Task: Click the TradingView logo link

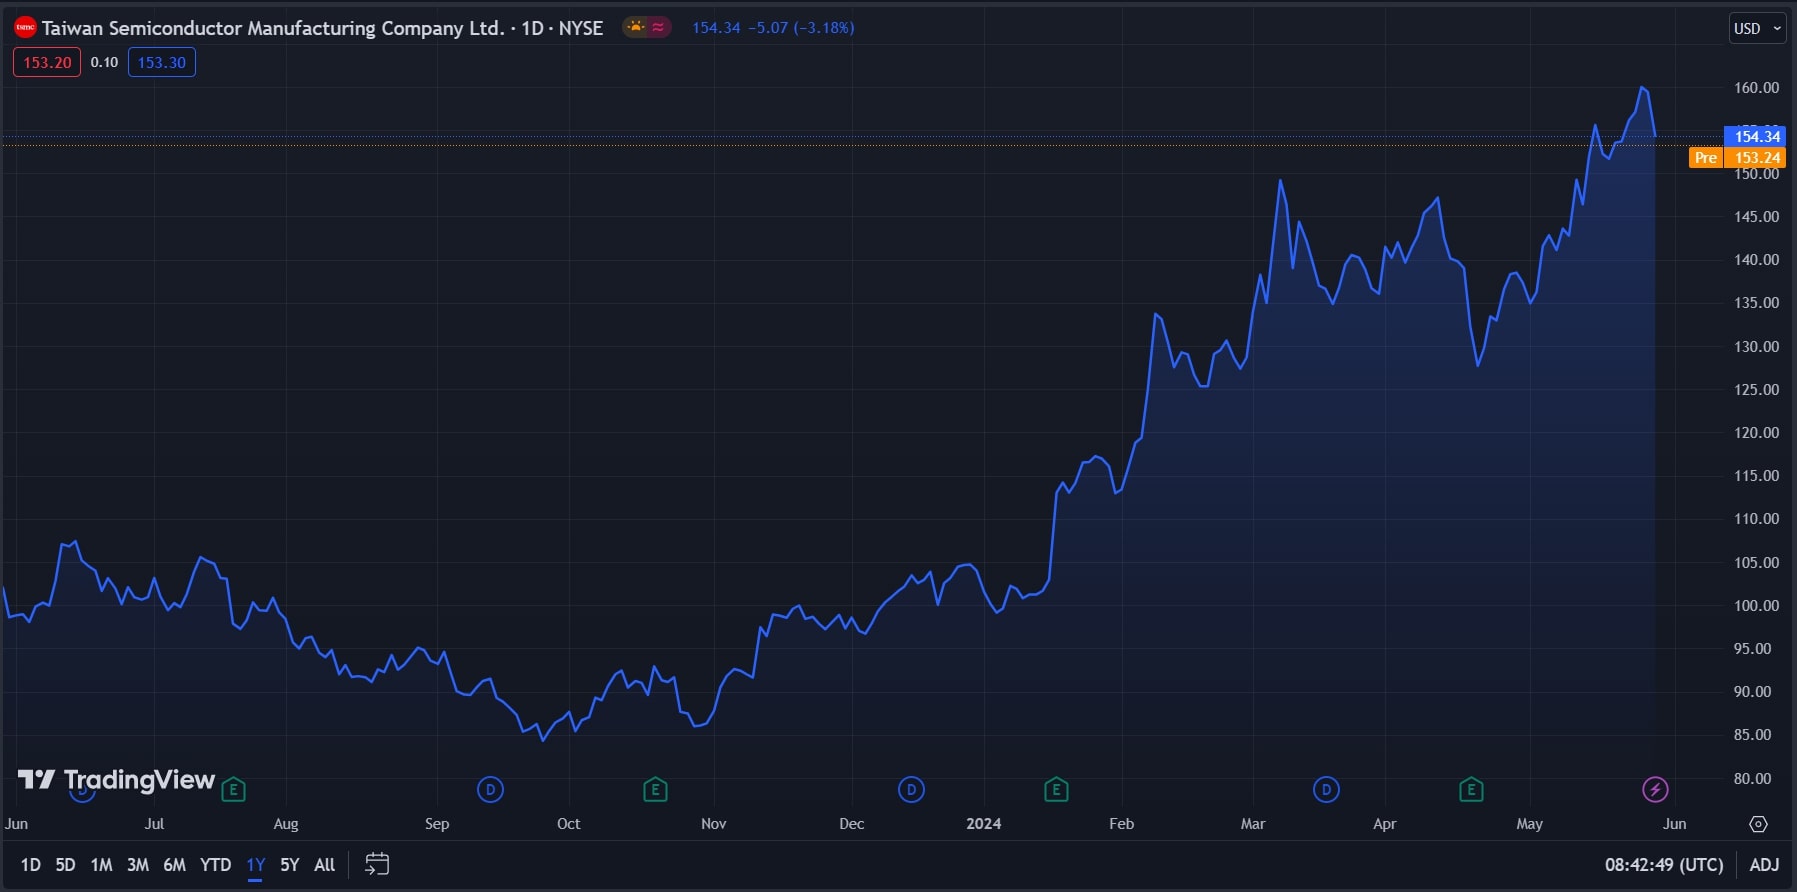Action: [116, 780]
